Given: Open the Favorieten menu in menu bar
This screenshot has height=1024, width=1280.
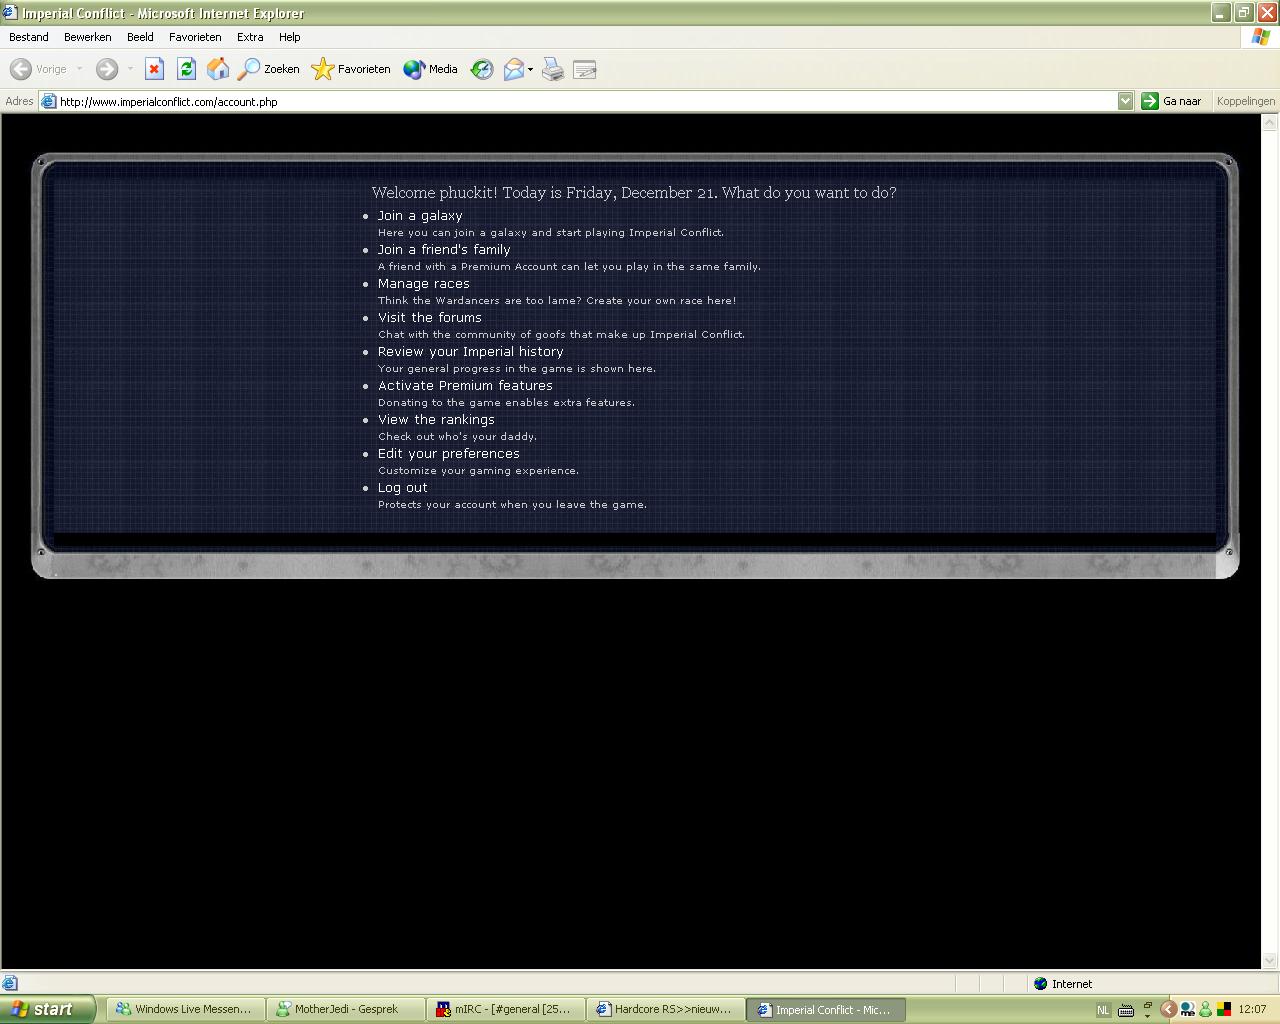Looking at the screenshot, I should click(x=195, y=37).
